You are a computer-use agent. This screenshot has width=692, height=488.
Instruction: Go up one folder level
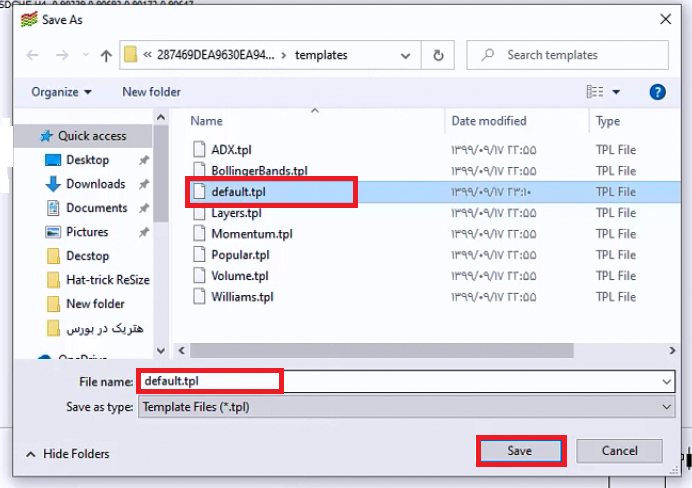click(106, 55)
